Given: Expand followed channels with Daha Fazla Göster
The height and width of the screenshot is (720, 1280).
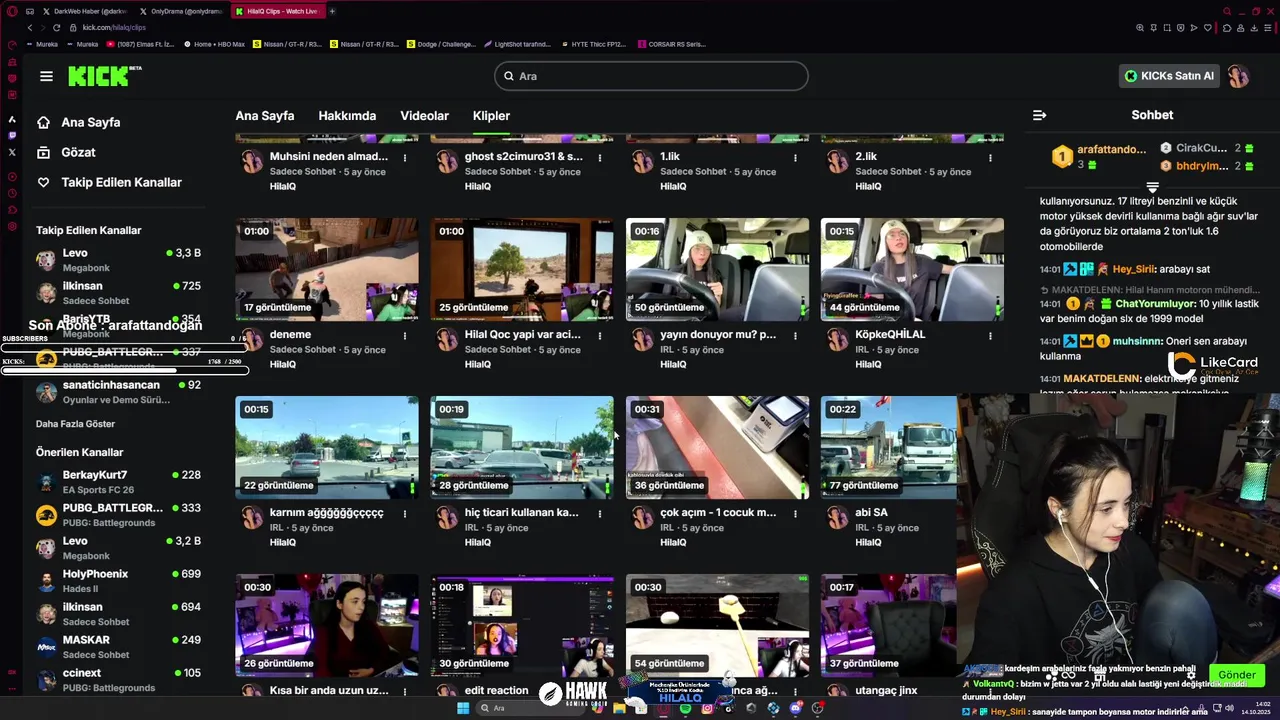Looking at the screenshot, I should [x=76, y=424].
